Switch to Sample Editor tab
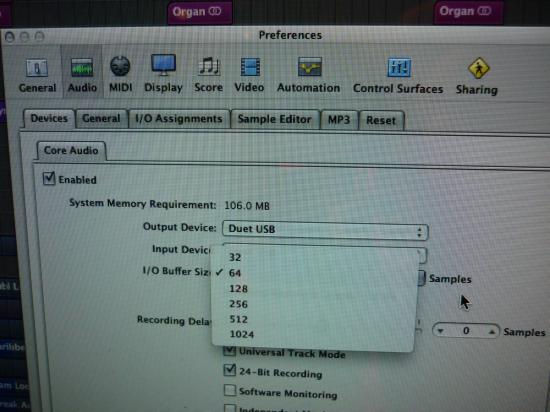Screen dimensions: 550x412 pos(275,120)
